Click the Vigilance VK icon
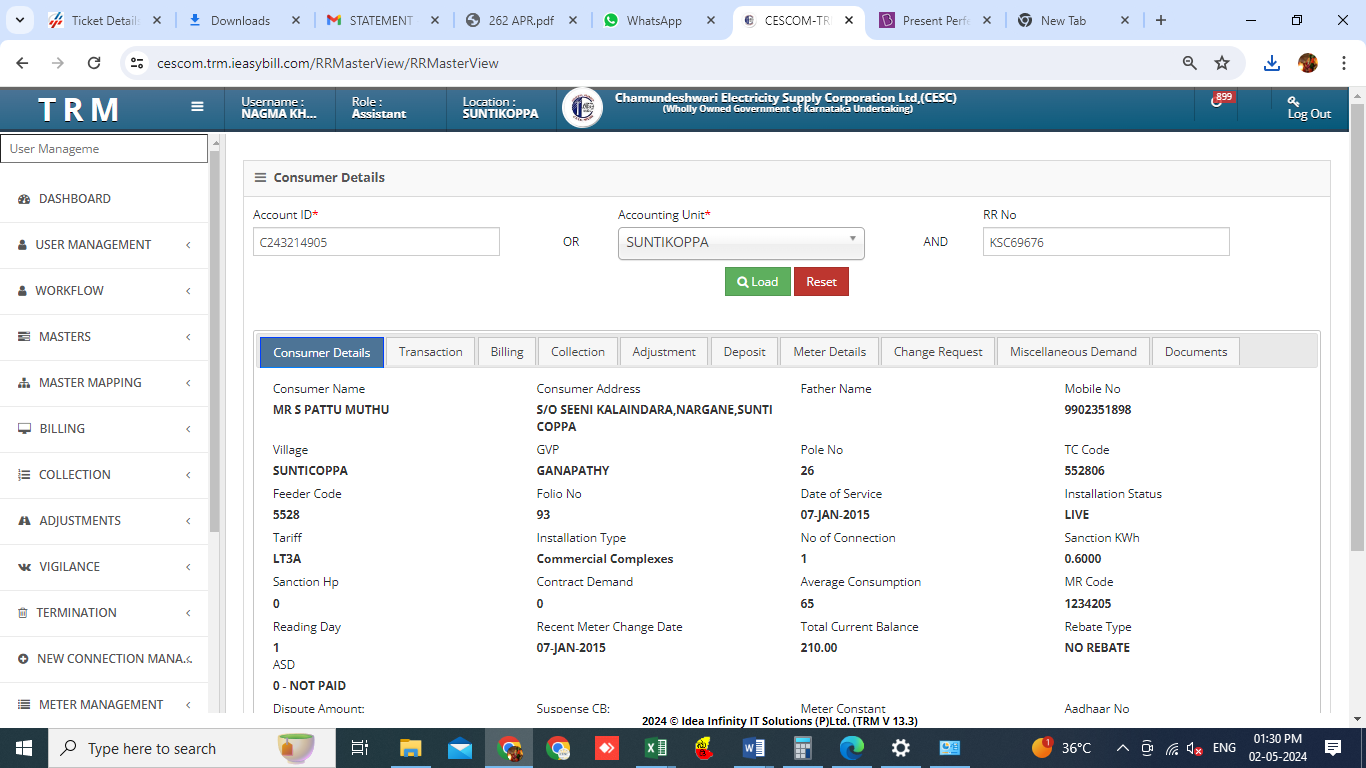Image resolution: width=1366 pixels, height=768 pixels. [x=24, y=567]
